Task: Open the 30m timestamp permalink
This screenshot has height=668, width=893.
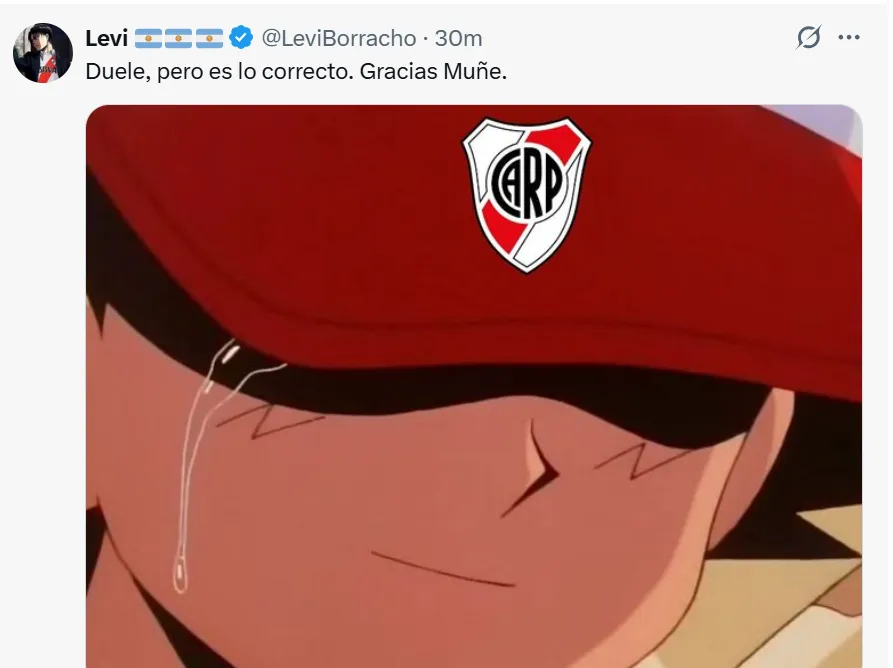Action: pyautogui.click(x=458, y=39)
